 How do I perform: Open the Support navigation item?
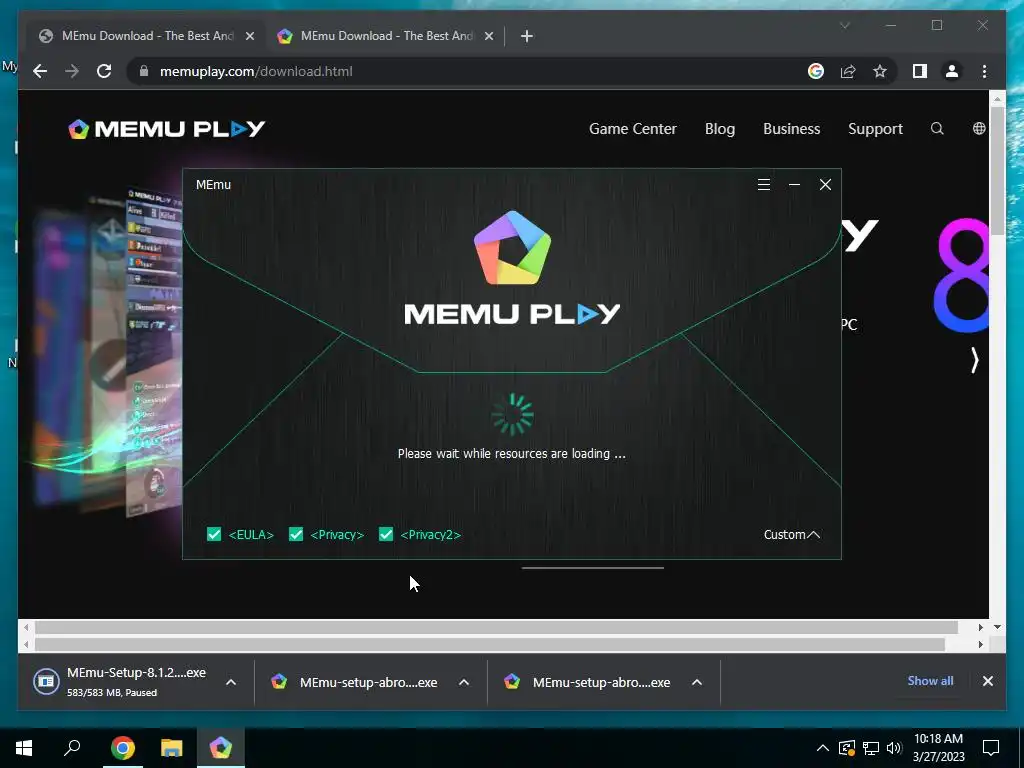pyautogui.click(x=875, y=129)
